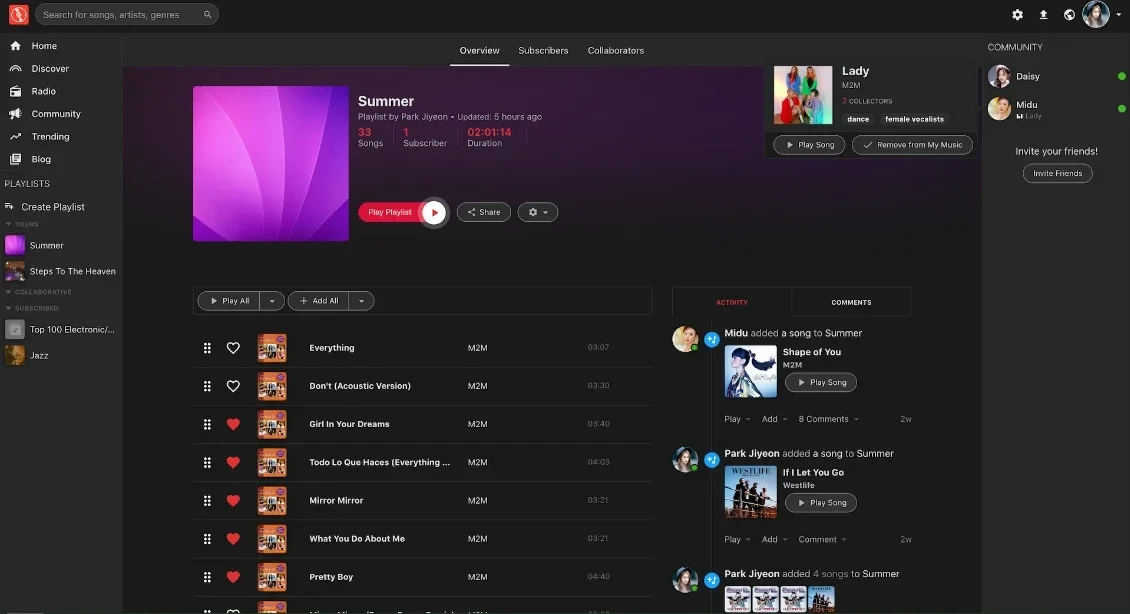The image size is (1130, 614).
Task: Unlike What You Do About Me
Action: (x=233, y=539)
